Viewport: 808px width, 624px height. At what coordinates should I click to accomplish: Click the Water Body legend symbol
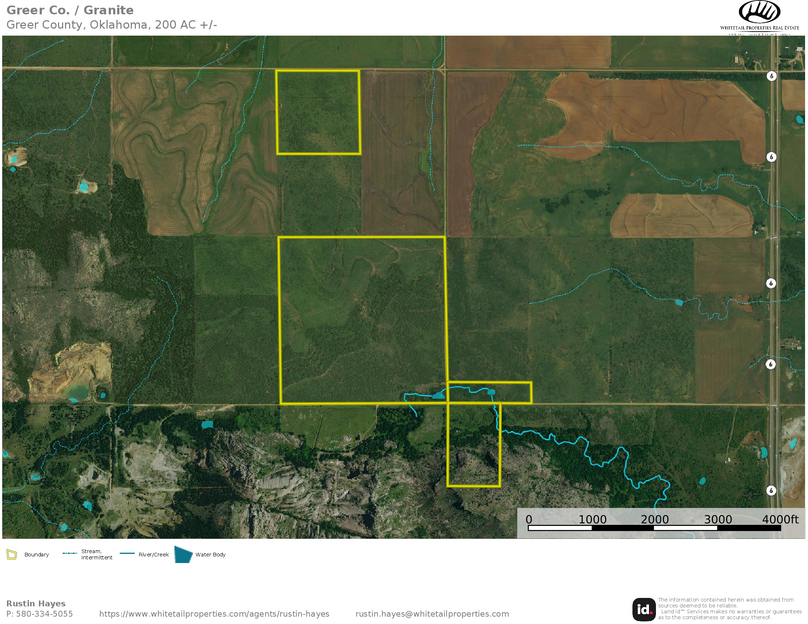point(183,554)
